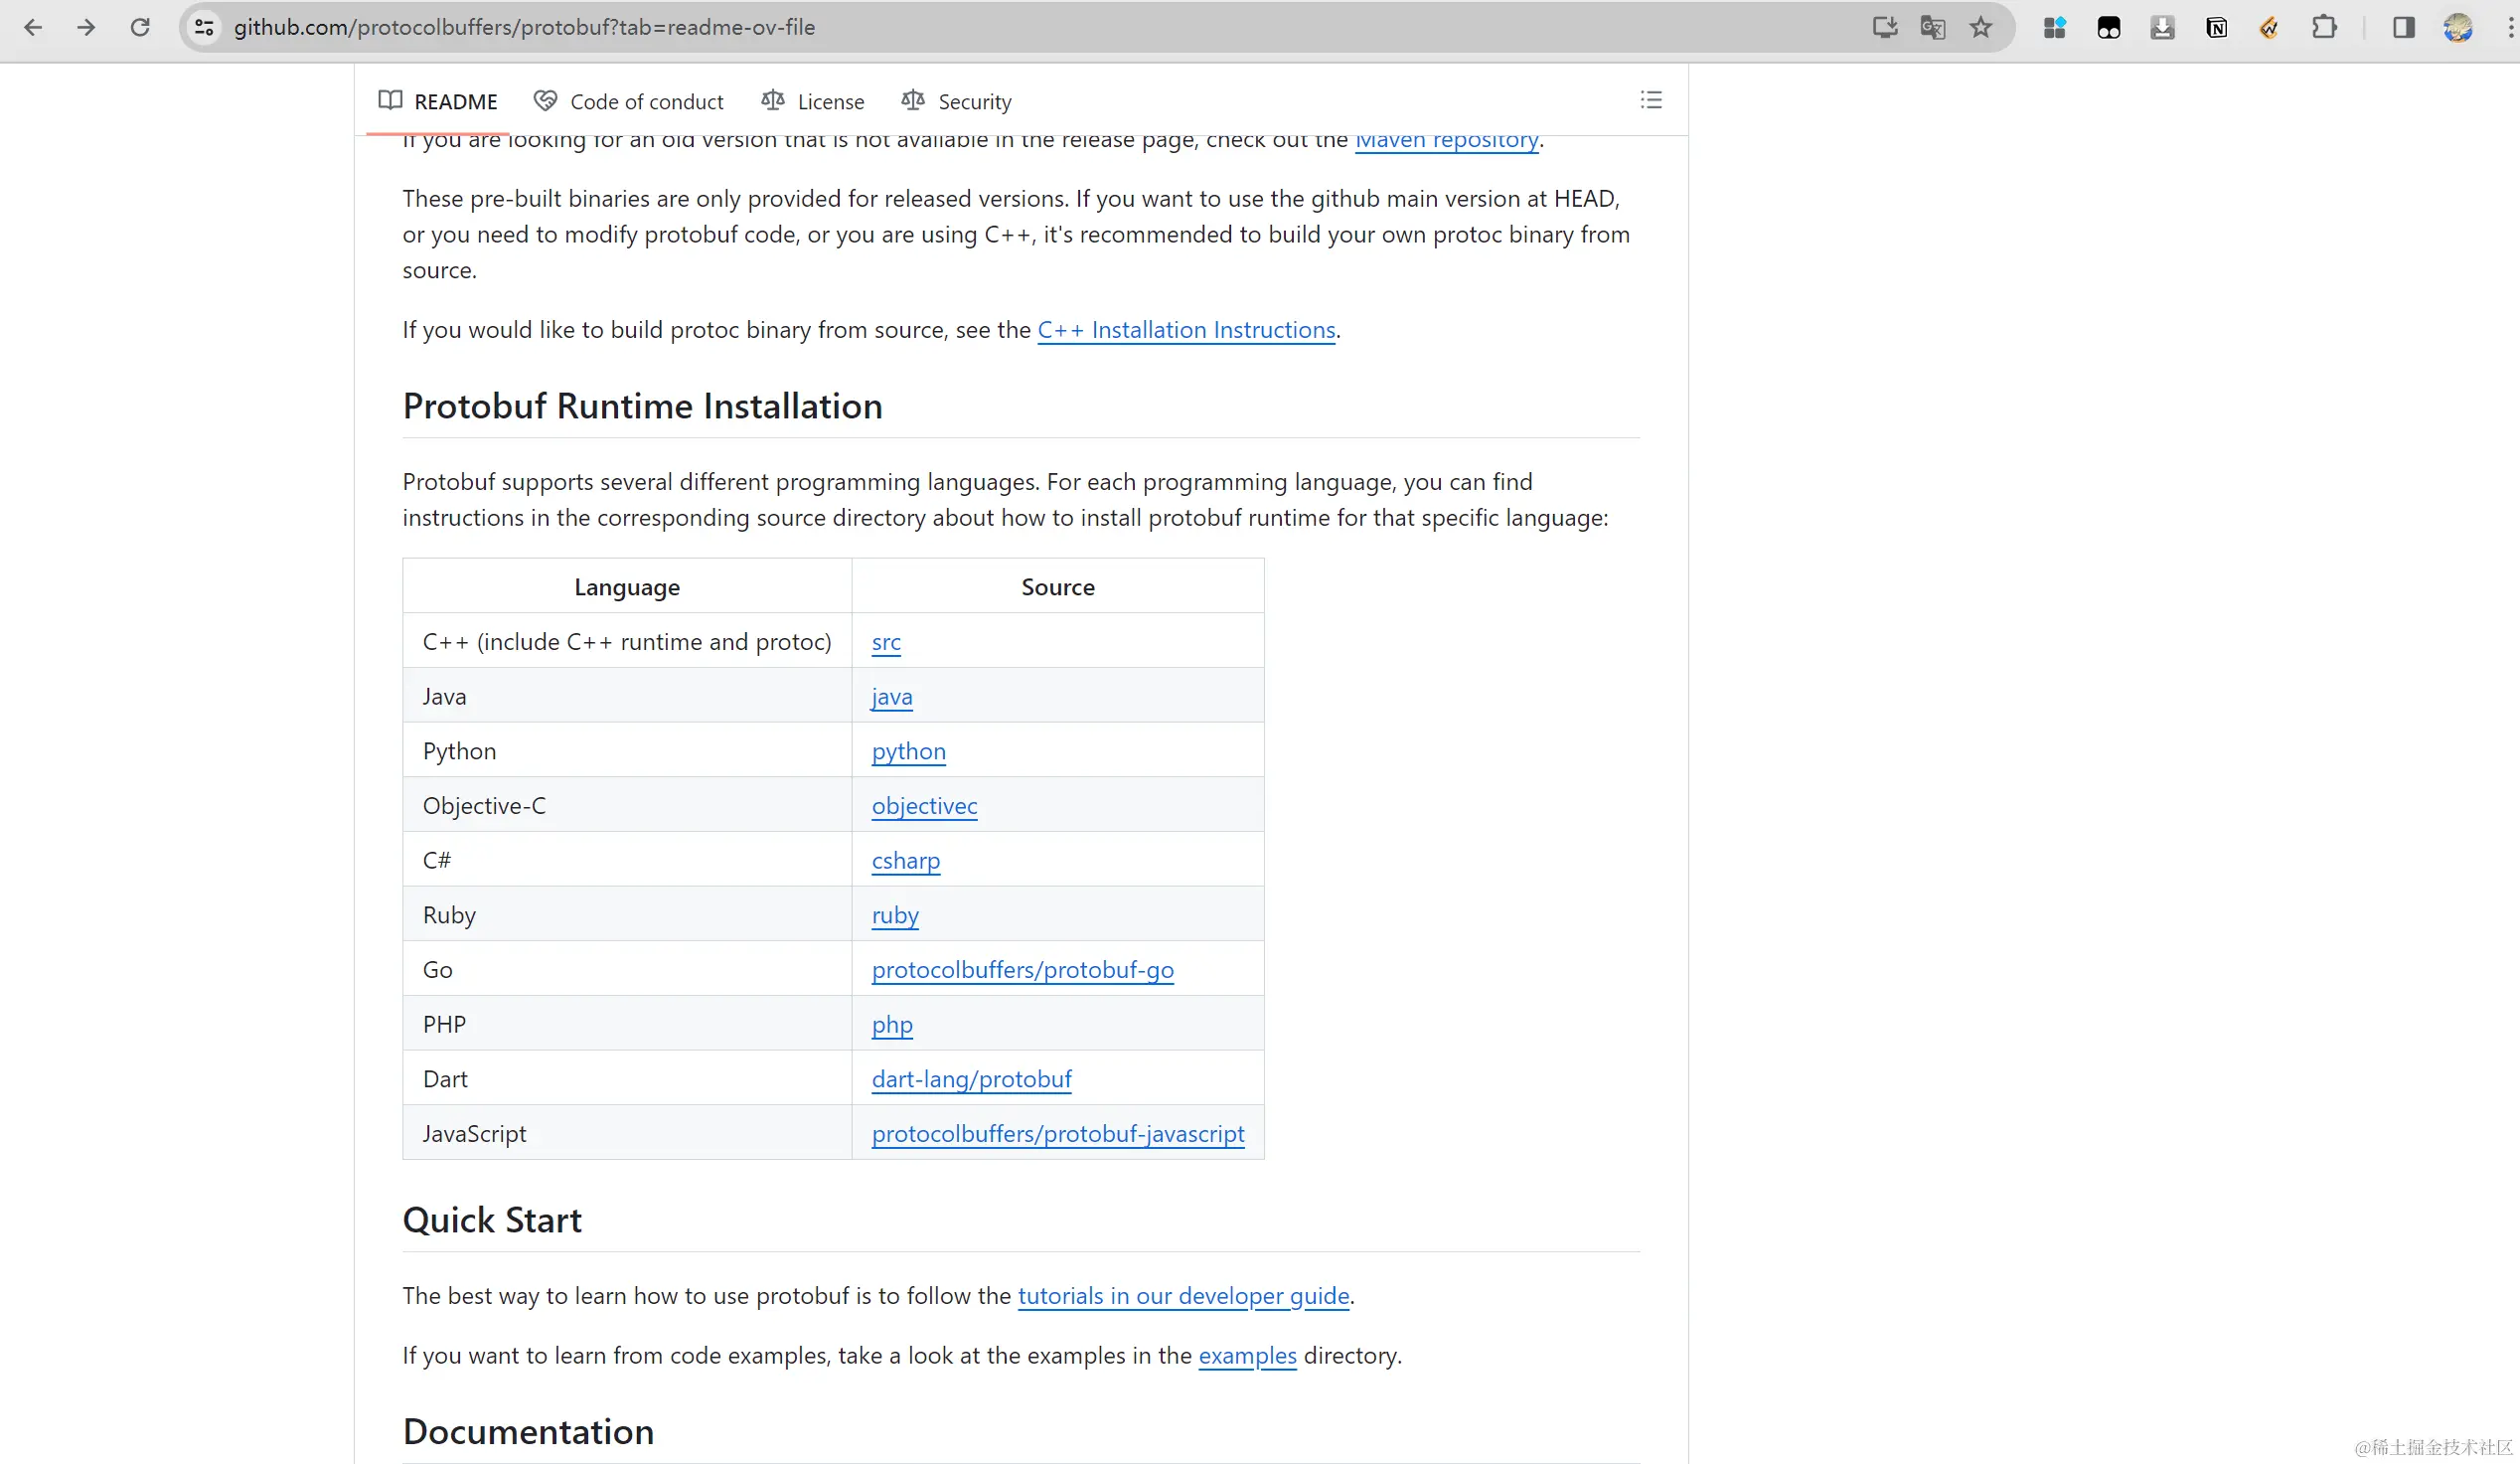Select the README tab
2520x1464 pixels.
click(x=438, y=101)
